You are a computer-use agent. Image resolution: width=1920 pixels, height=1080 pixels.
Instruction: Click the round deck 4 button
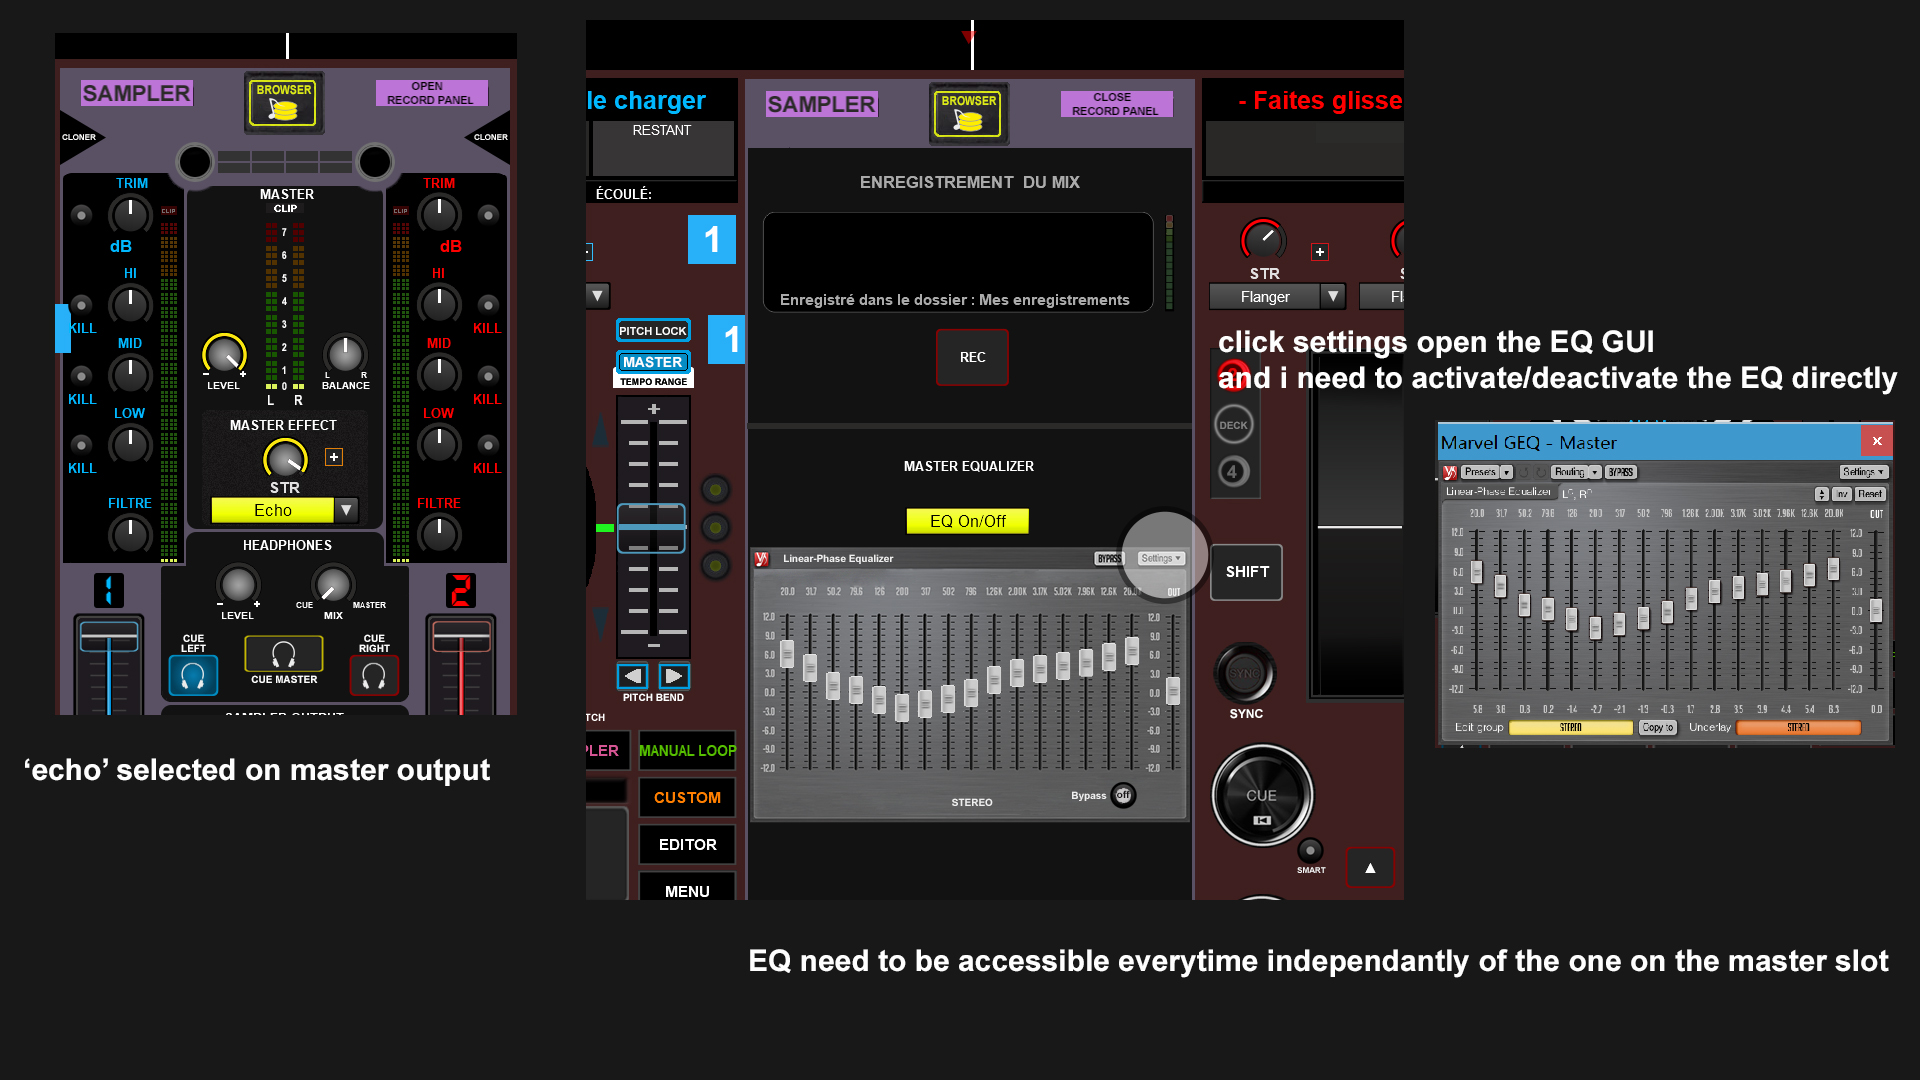[x=1233, y=471]
